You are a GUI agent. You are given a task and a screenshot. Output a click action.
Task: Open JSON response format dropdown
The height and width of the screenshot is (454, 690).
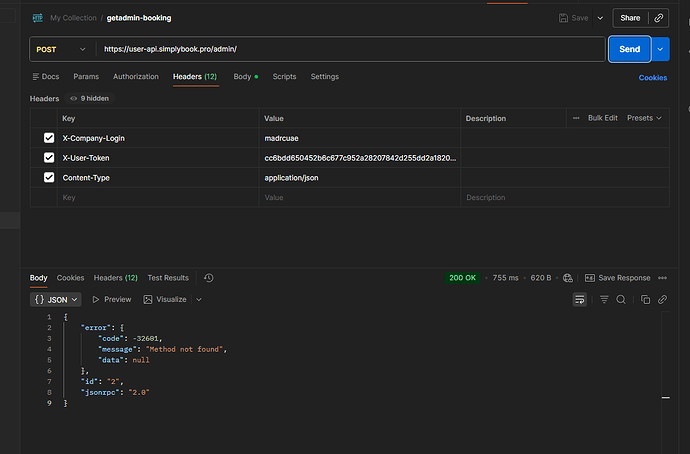pyautogui.click(x=57, y=299)
